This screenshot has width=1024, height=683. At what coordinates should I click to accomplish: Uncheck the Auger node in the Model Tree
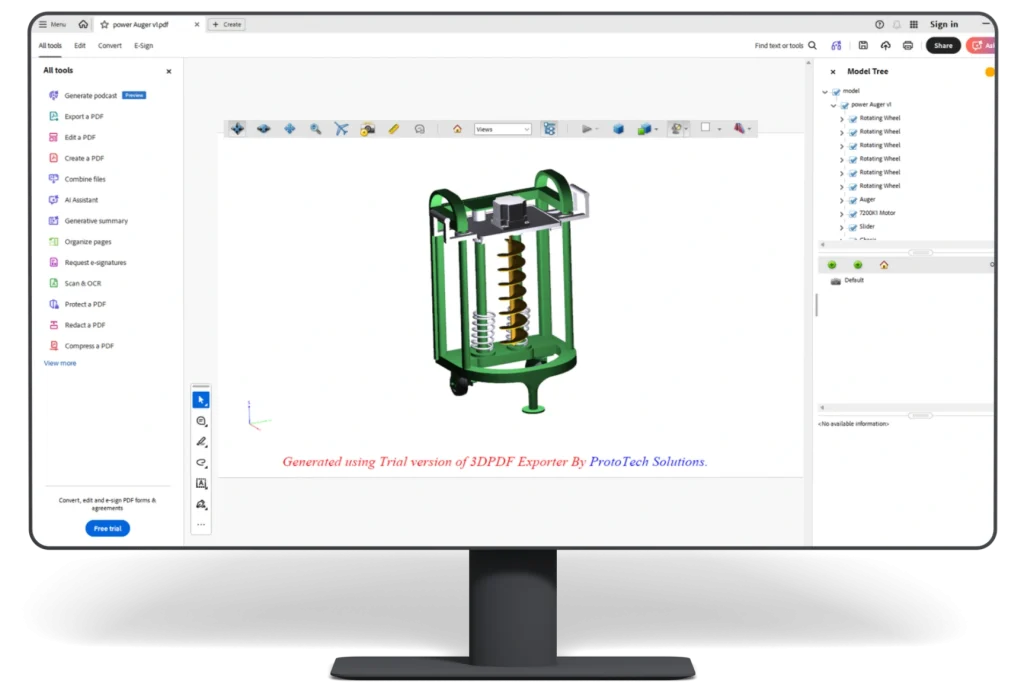pos(853,200)
